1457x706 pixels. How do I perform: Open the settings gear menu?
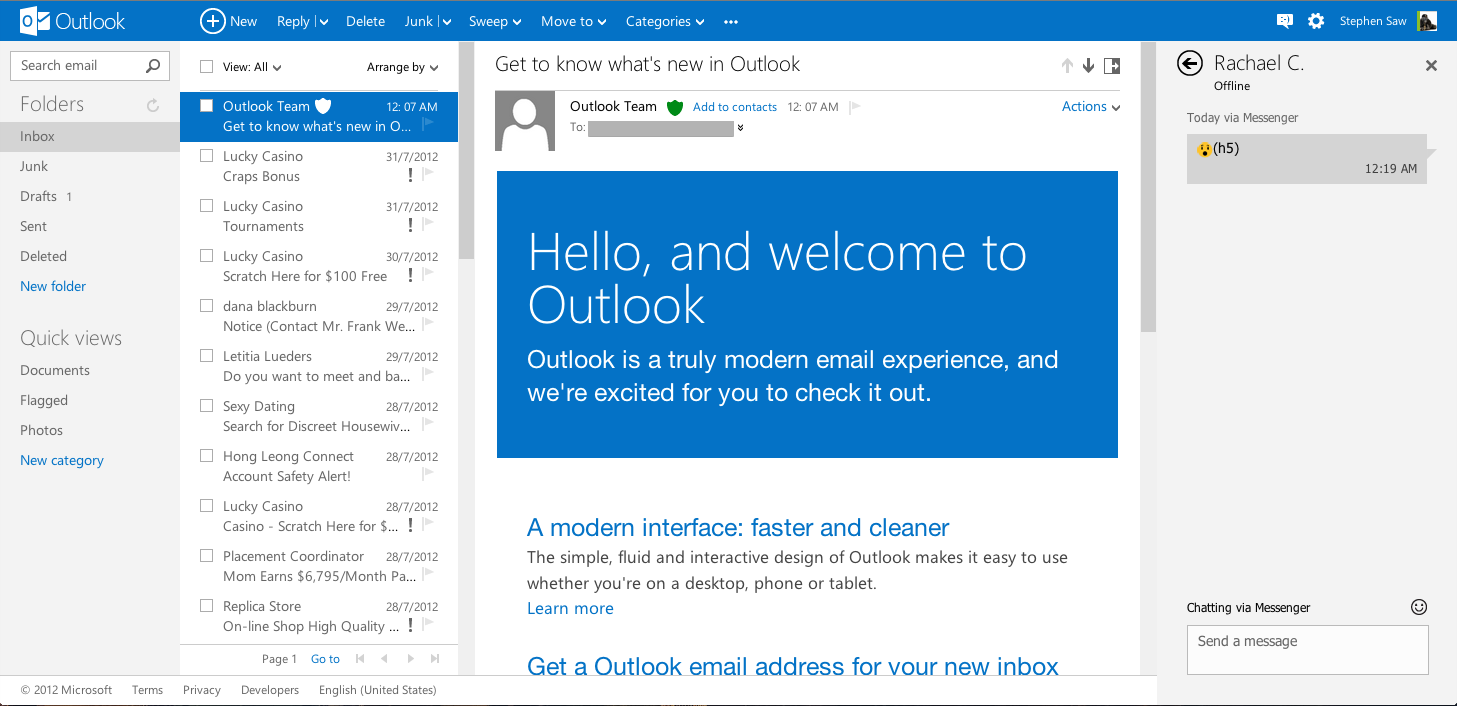(x=1316, y=21)
